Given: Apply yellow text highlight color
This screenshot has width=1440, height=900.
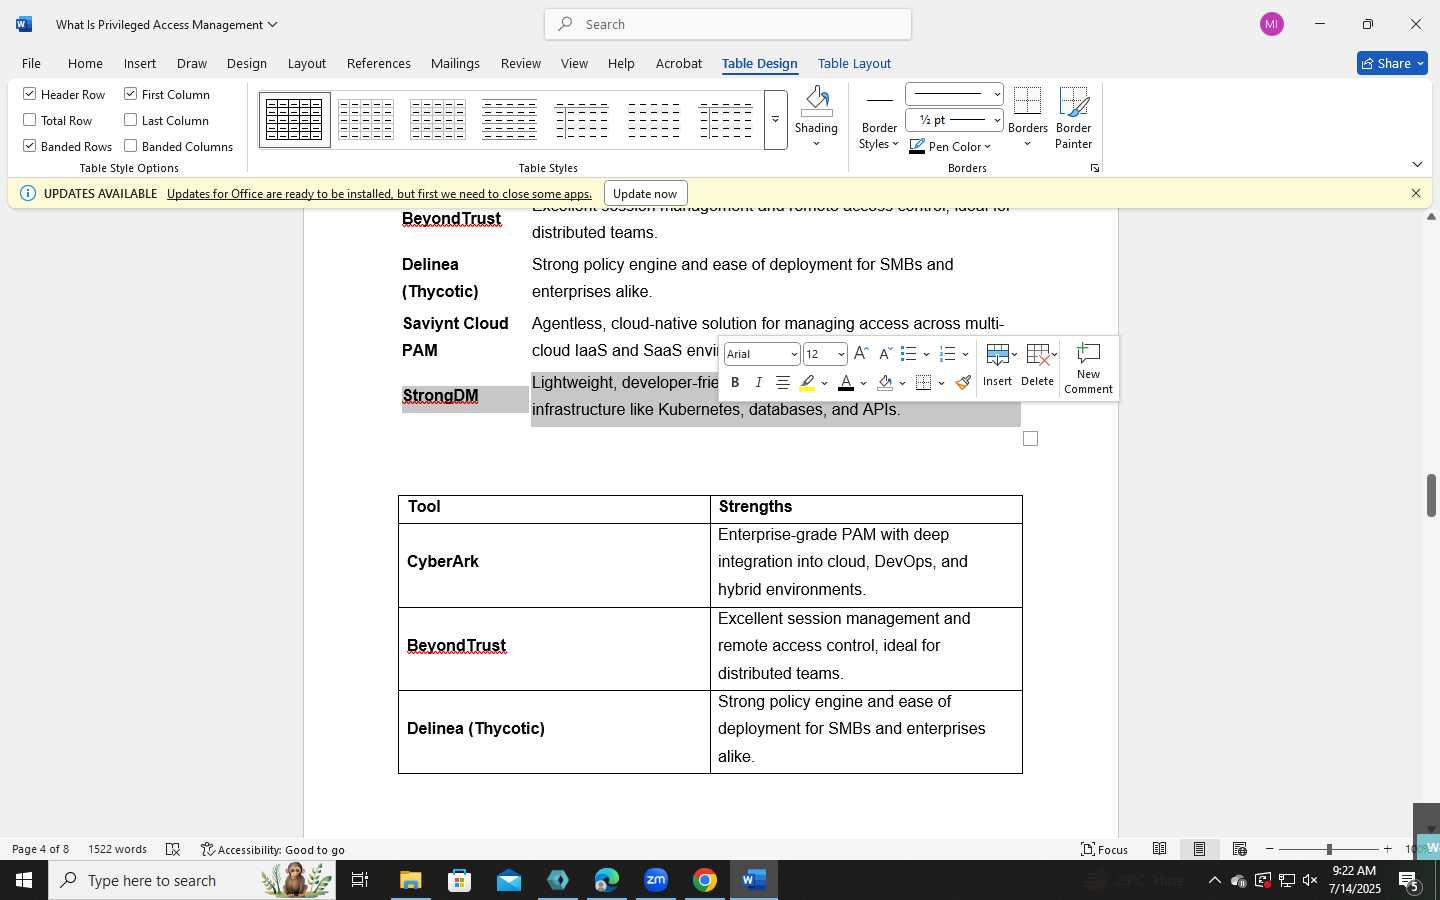Looking at the screenshot, I should [x=807, y=383].
